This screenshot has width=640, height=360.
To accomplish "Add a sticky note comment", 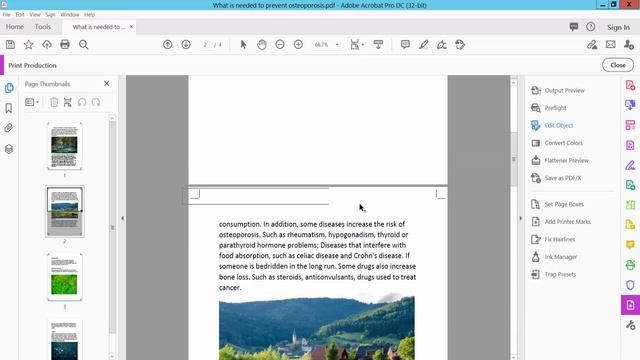I will coord(405,44).
